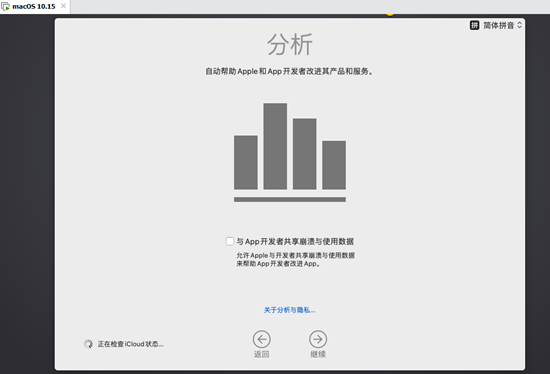This screenshot has height=374, width=550.
Task: Click the 拼 input method icon
Action: point(474,25)
